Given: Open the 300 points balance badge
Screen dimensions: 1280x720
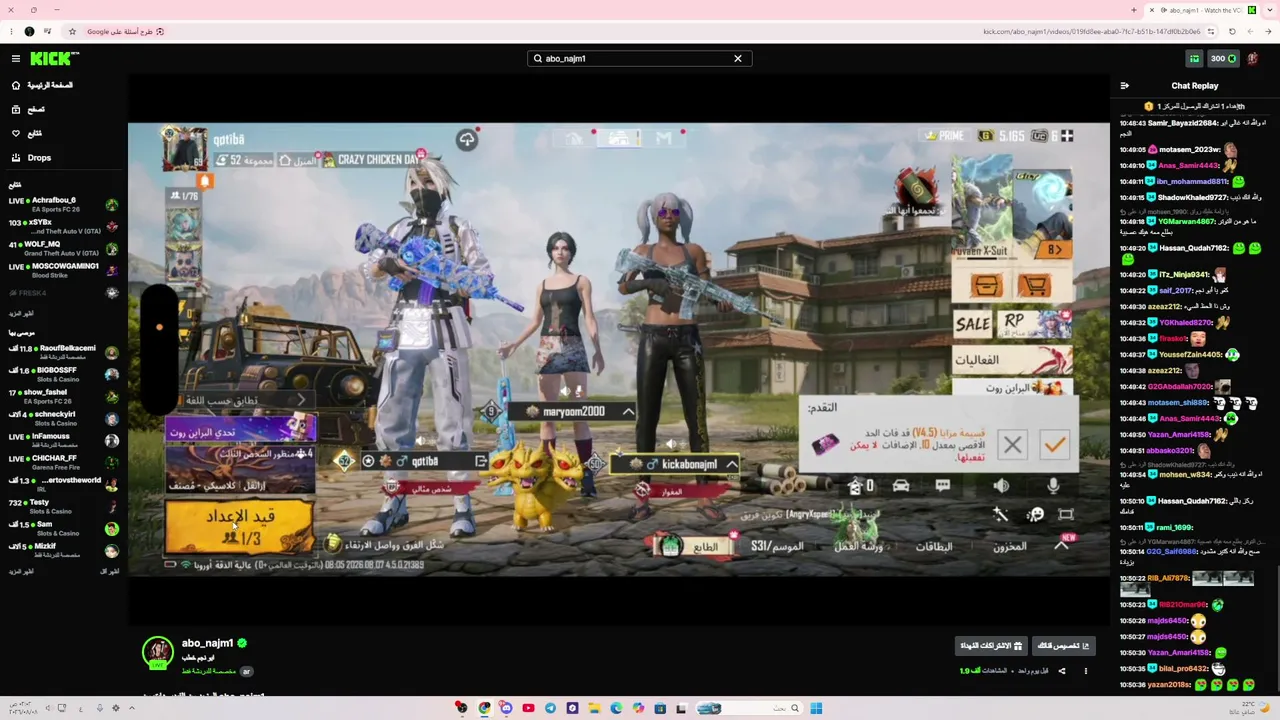Looking at the screenshot, I should tap(1223, 58).
